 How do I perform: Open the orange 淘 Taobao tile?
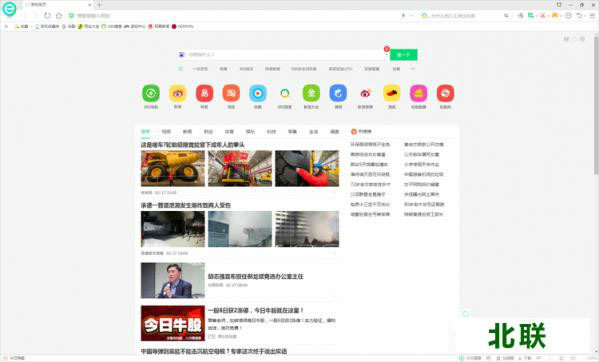tap(231, 93)
